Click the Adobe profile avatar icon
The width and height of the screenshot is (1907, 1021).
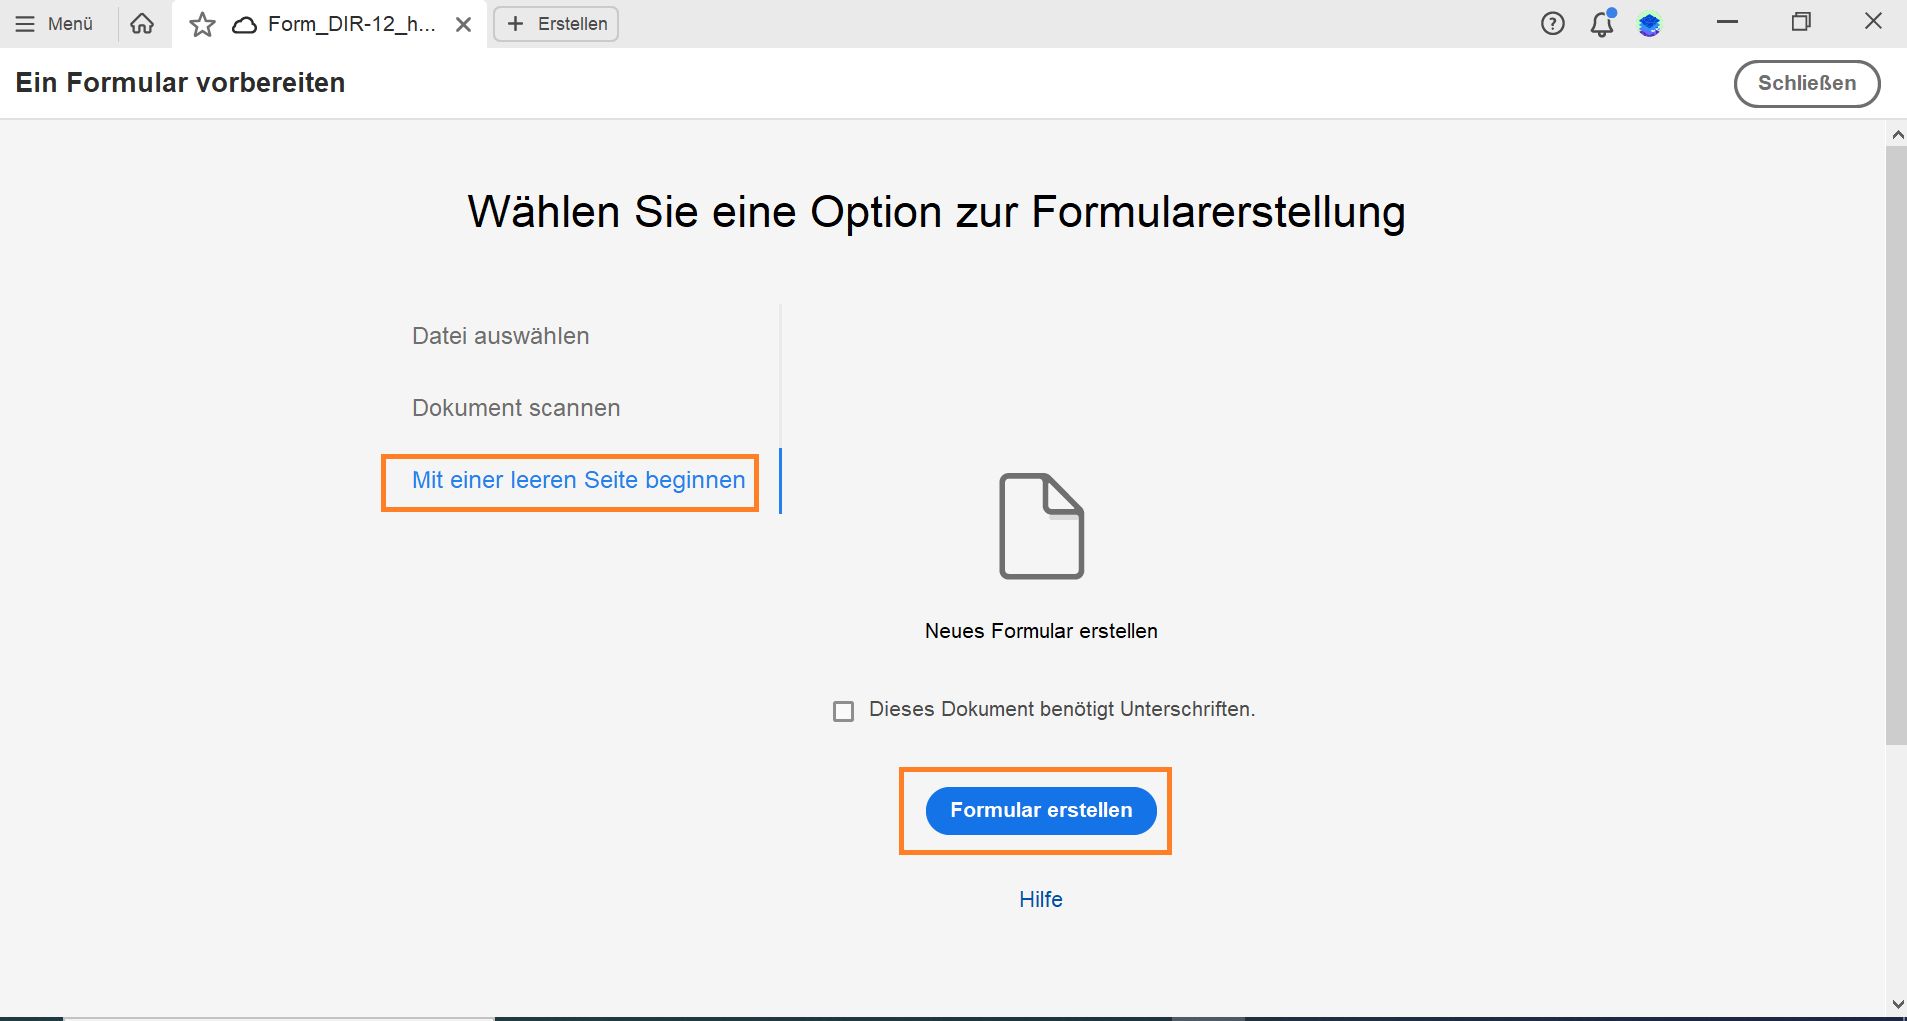1650,23
